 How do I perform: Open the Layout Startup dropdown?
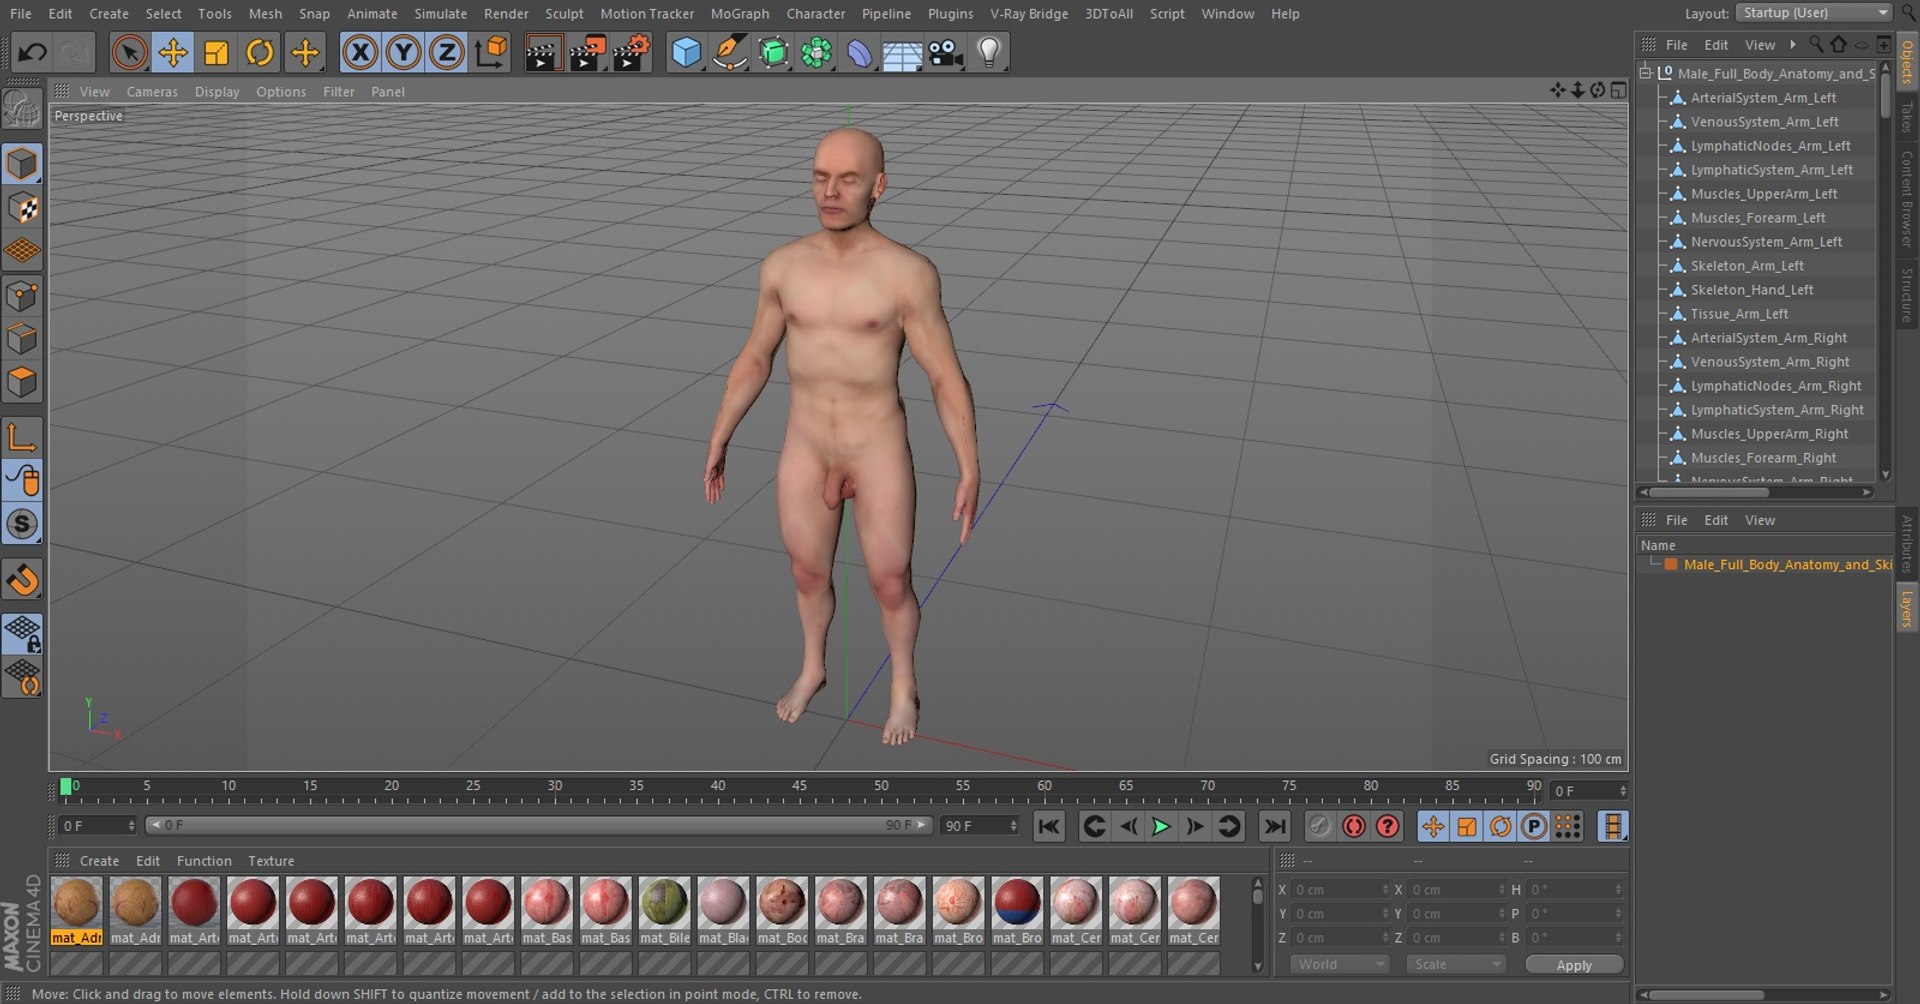coord(1813,13)
